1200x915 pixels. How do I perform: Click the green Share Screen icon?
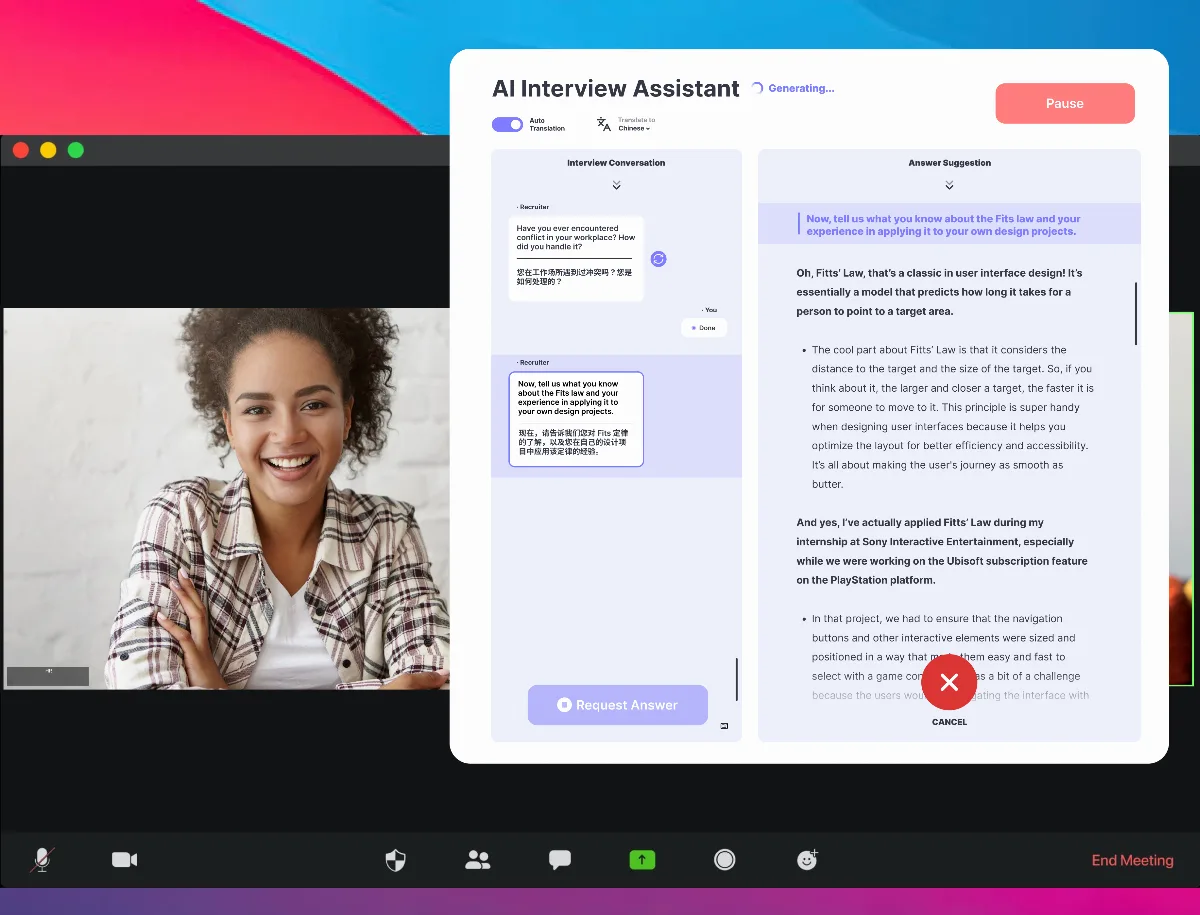(642, 860)
